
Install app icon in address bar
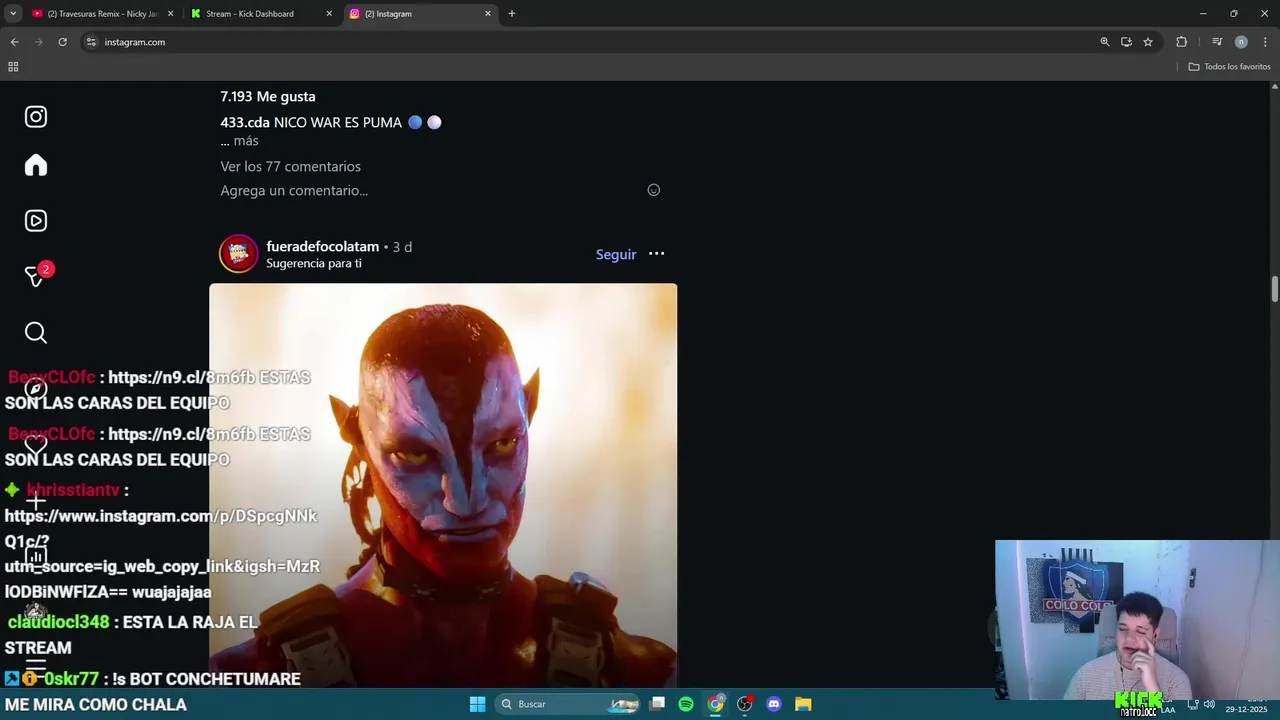point(1126,42)
